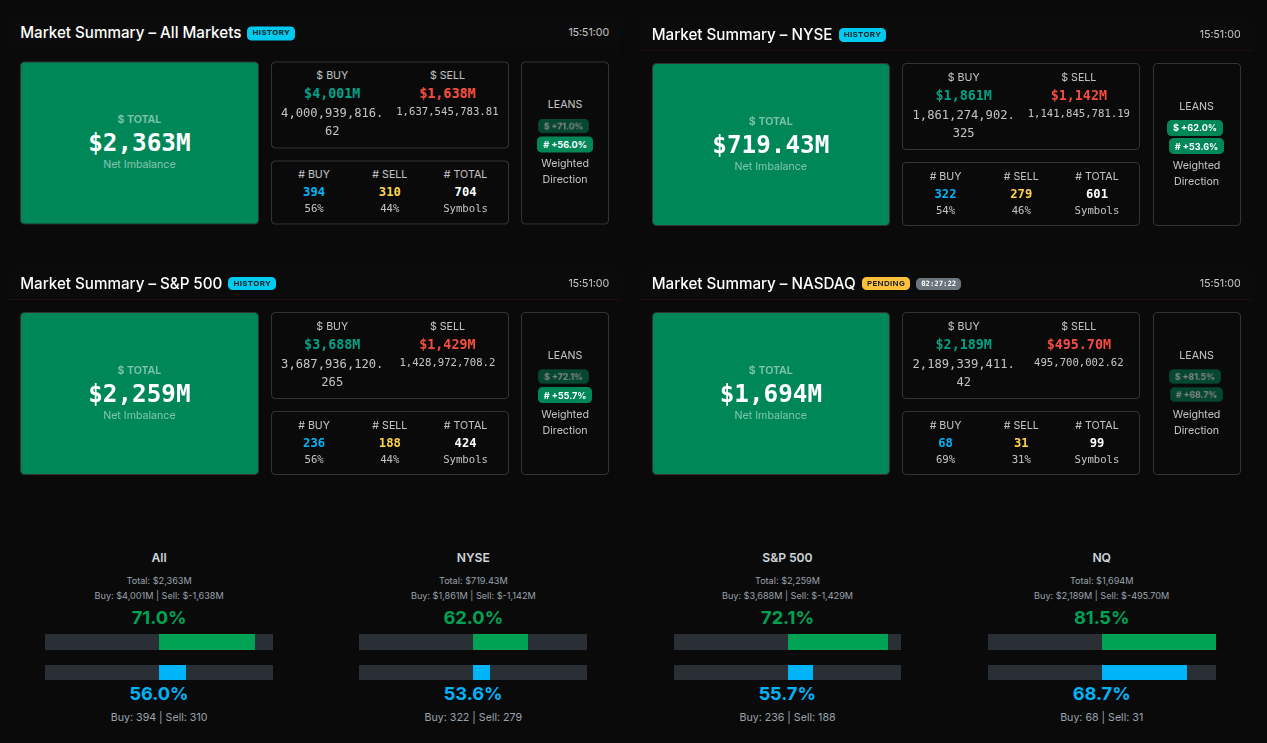Screen dimensions: 1267x743
Task: Enable the $ +81.5% lean badge in NASDAQ panel
Action: tap(1195, 377)
